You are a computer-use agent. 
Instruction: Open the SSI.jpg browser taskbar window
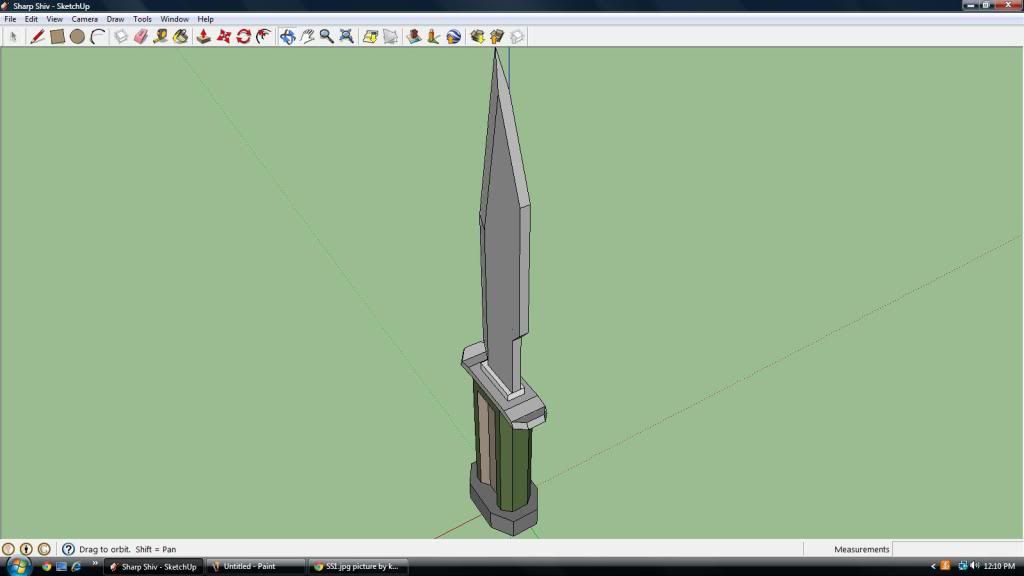coord(358,566)
